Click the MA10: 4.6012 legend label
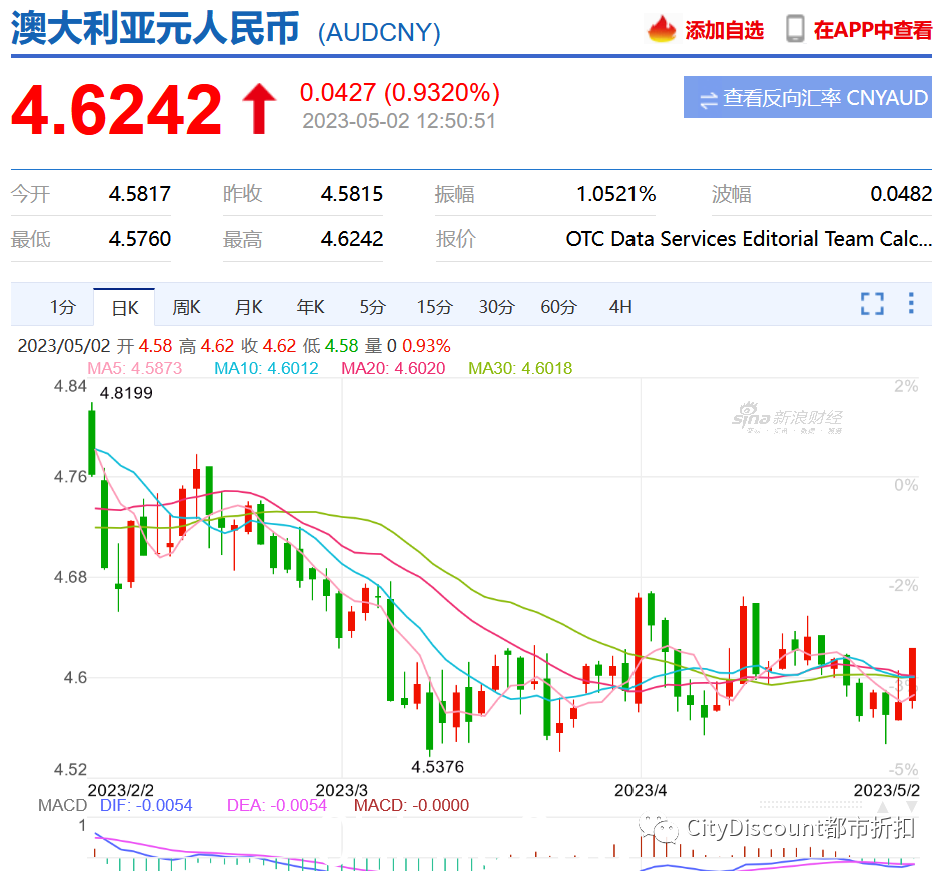The image size is (946, 871). [x=266, y=369]
